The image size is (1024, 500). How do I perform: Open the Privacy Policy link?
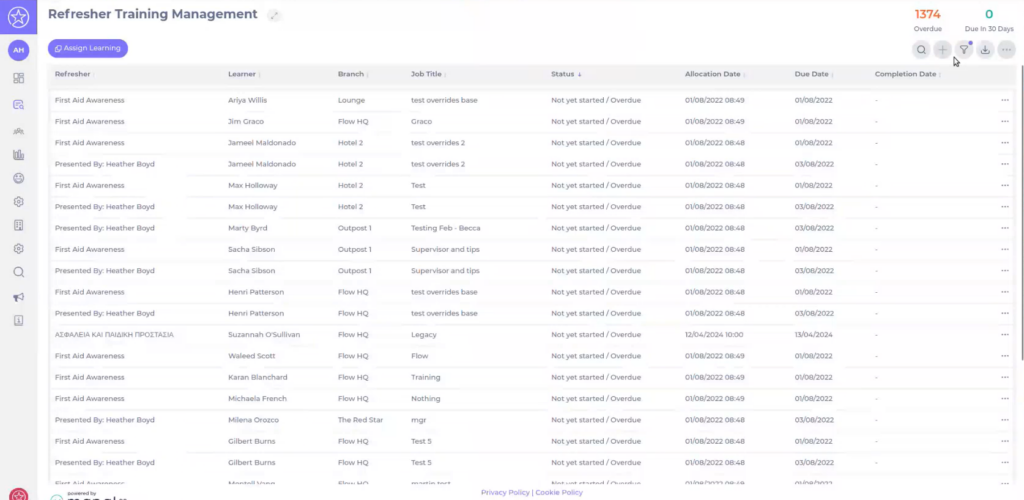click(x=505, y=492)
